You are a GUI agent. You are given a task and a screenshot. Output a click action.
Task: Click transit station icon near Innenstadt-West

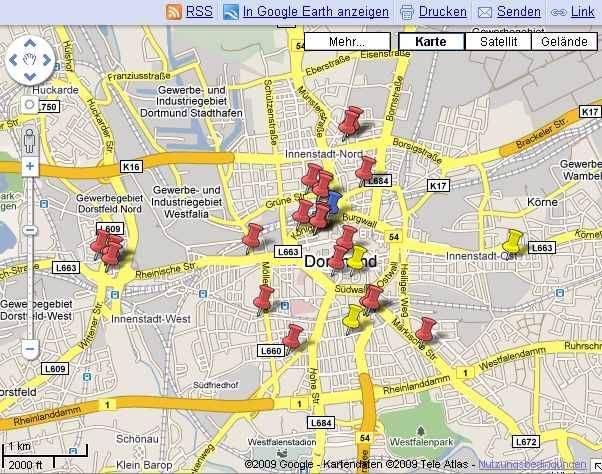pyautogui.click(x=114, y=295)
